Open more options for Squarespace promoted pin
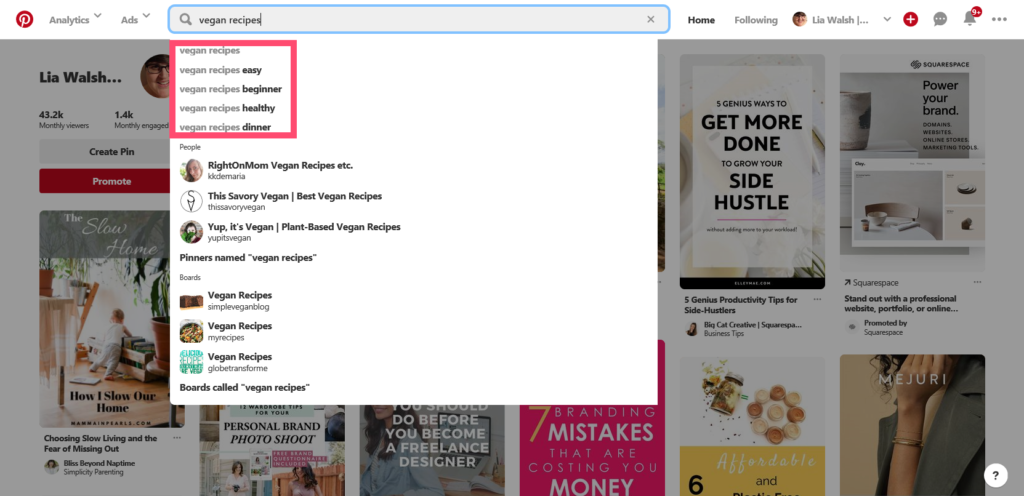 click(978, 283)
